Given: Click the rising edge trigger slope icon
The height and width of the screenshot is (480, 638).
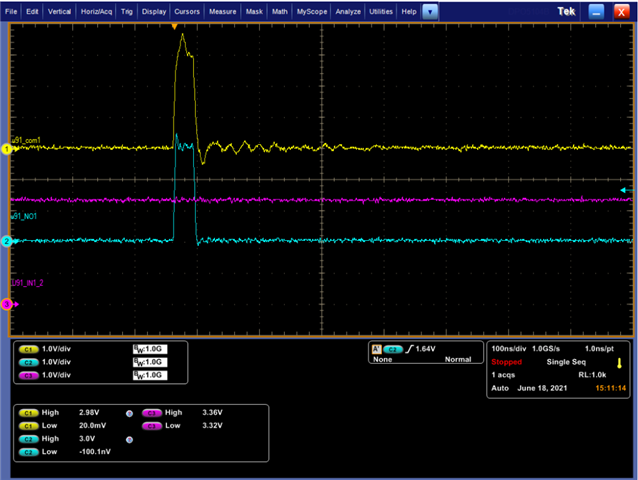Looking at the screenshot, I should [409, 349].
